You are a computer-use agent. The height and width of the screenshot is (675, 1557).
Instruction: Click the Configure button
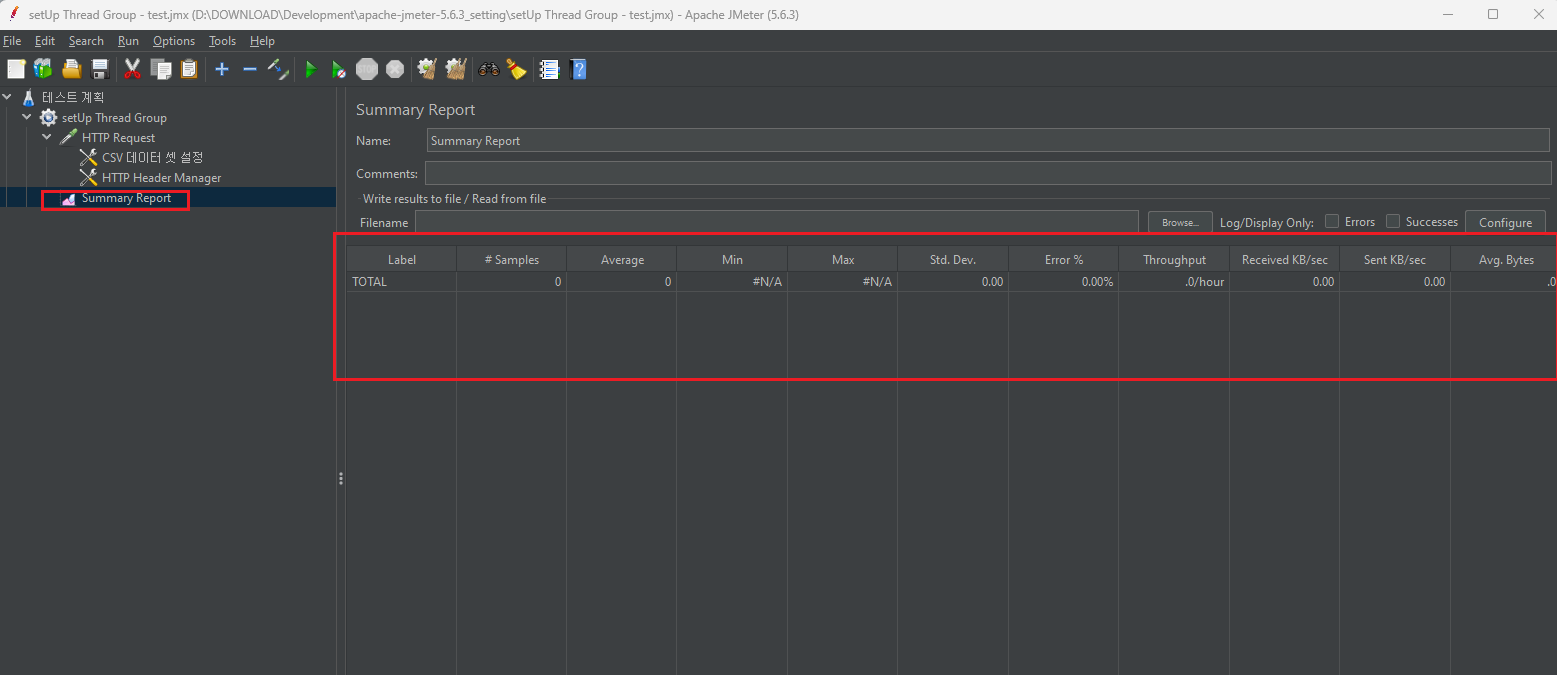coord(1505,222)
